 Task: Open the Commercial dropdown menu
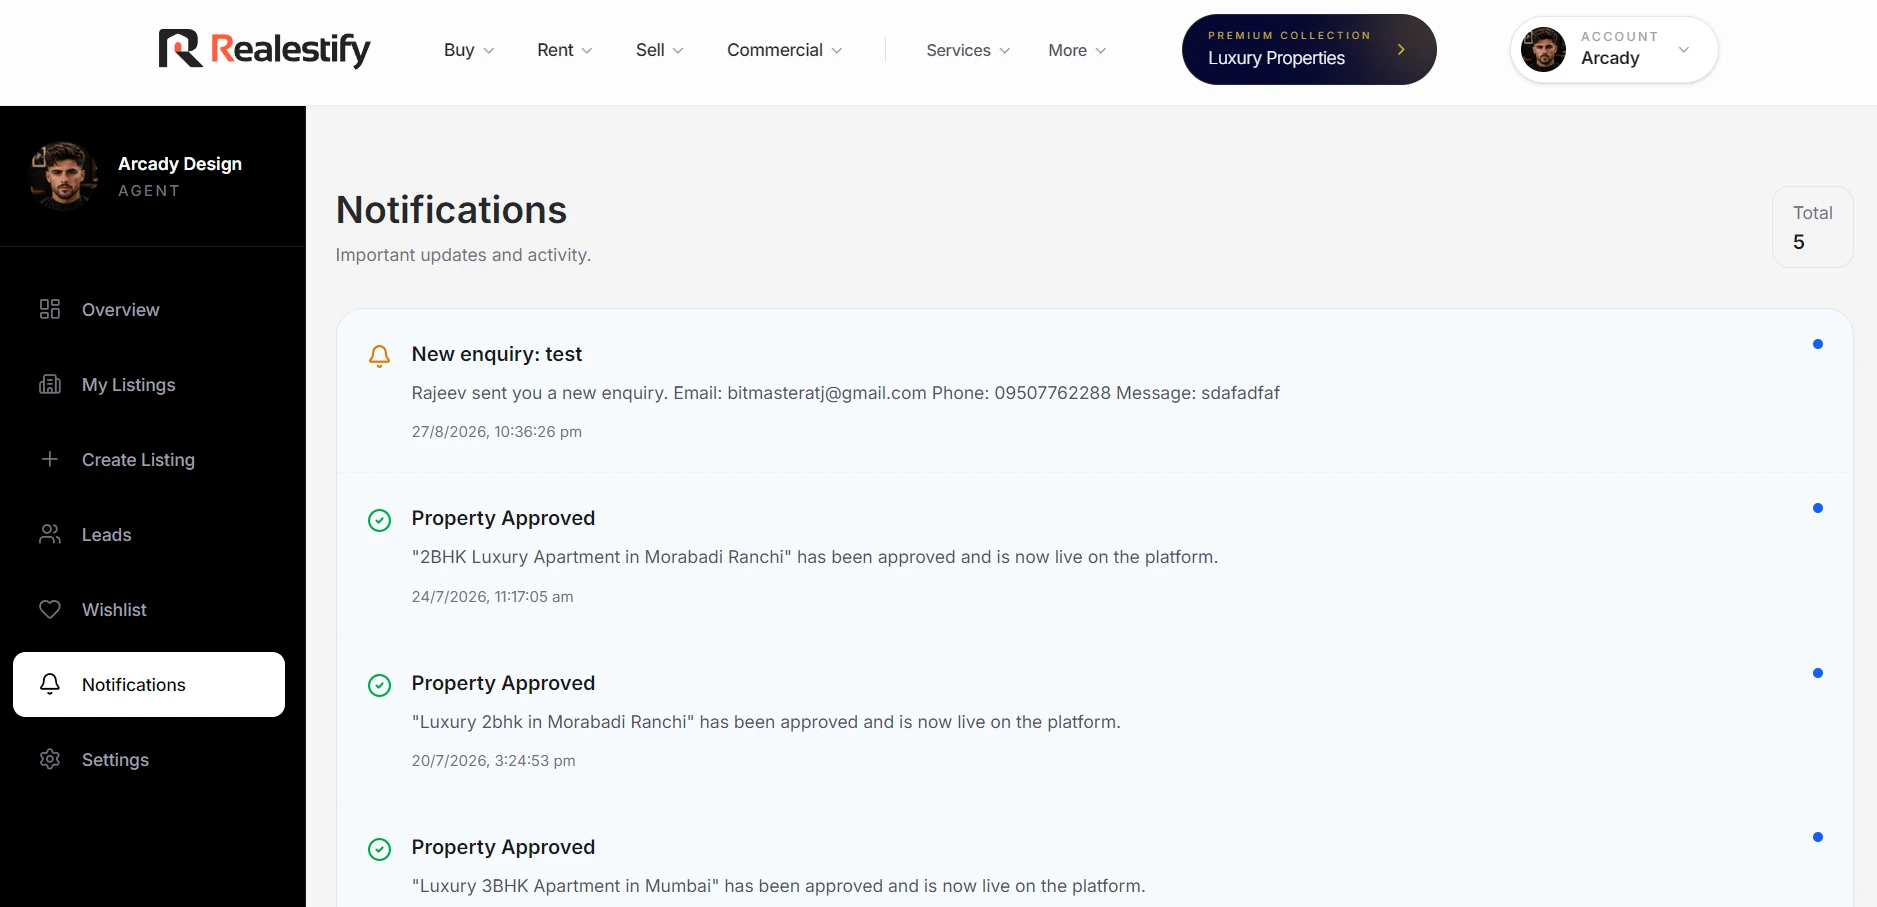(x=785, y=50)
